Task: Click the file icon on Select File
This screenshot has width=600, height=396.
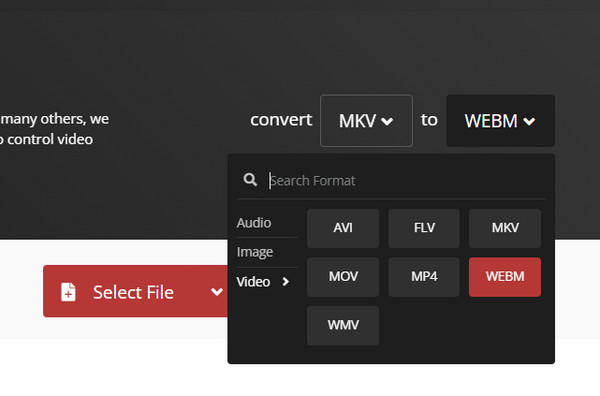Action: 68,292
